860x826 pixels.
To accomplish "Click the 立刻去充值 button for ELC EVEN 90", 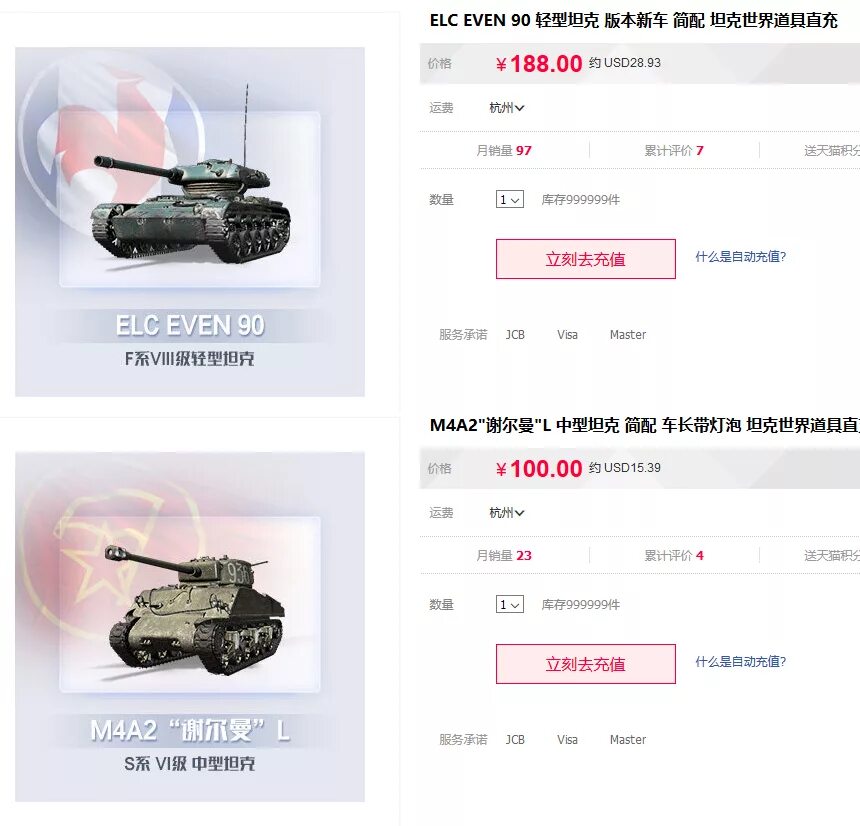I will 586,259.
